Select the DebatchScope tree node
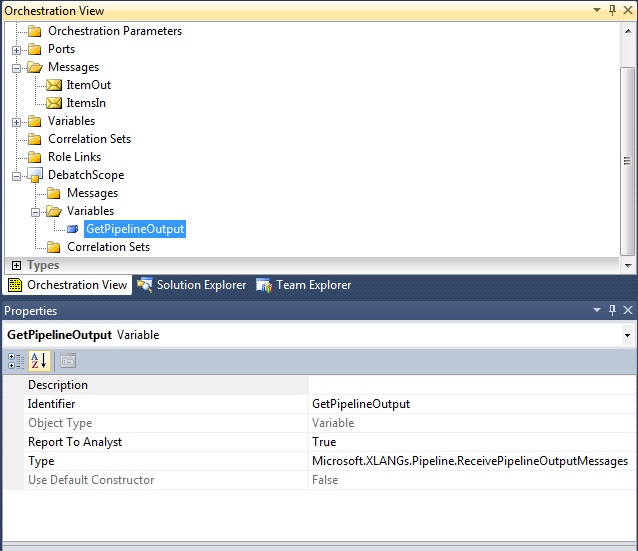Viewport: 638px width, 551px height. (x=86, y=175)
